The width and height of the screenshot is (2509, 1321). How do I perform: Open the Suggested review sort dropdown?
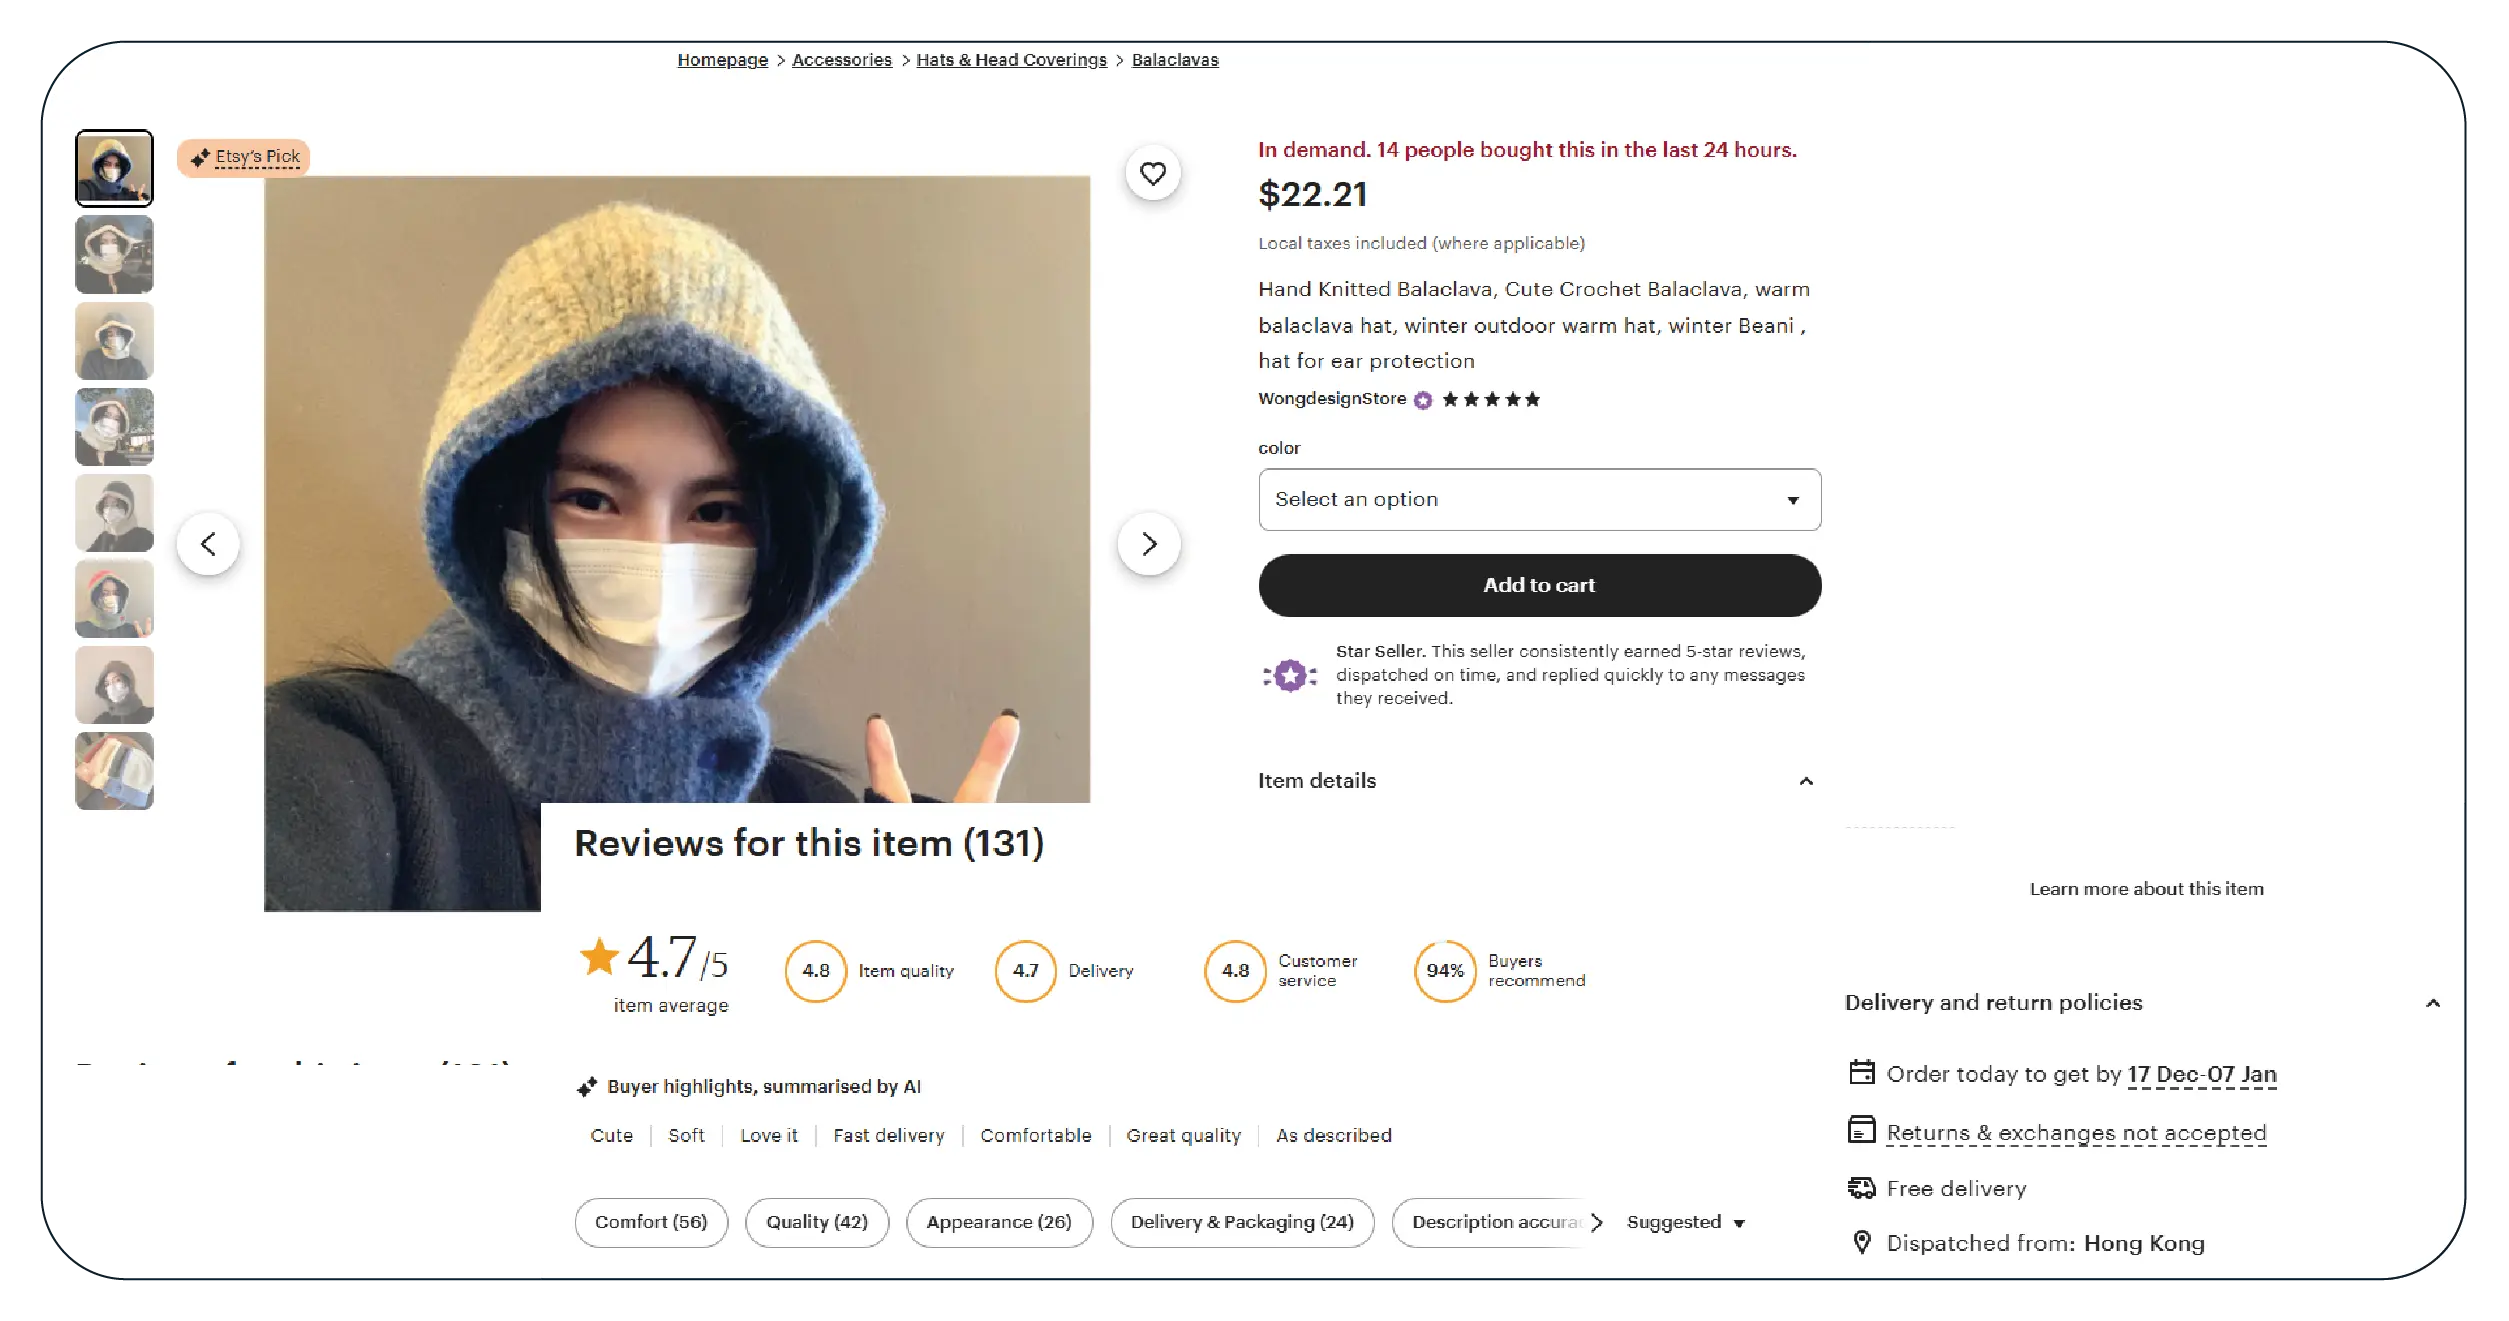[x=1685, y=1222]
